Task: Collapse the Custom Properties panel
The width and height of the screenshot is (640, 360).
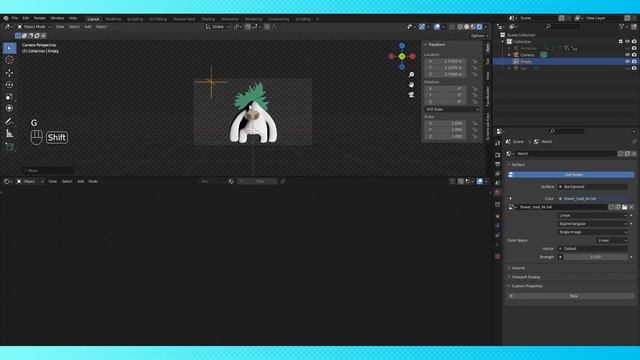Action: 527,286
